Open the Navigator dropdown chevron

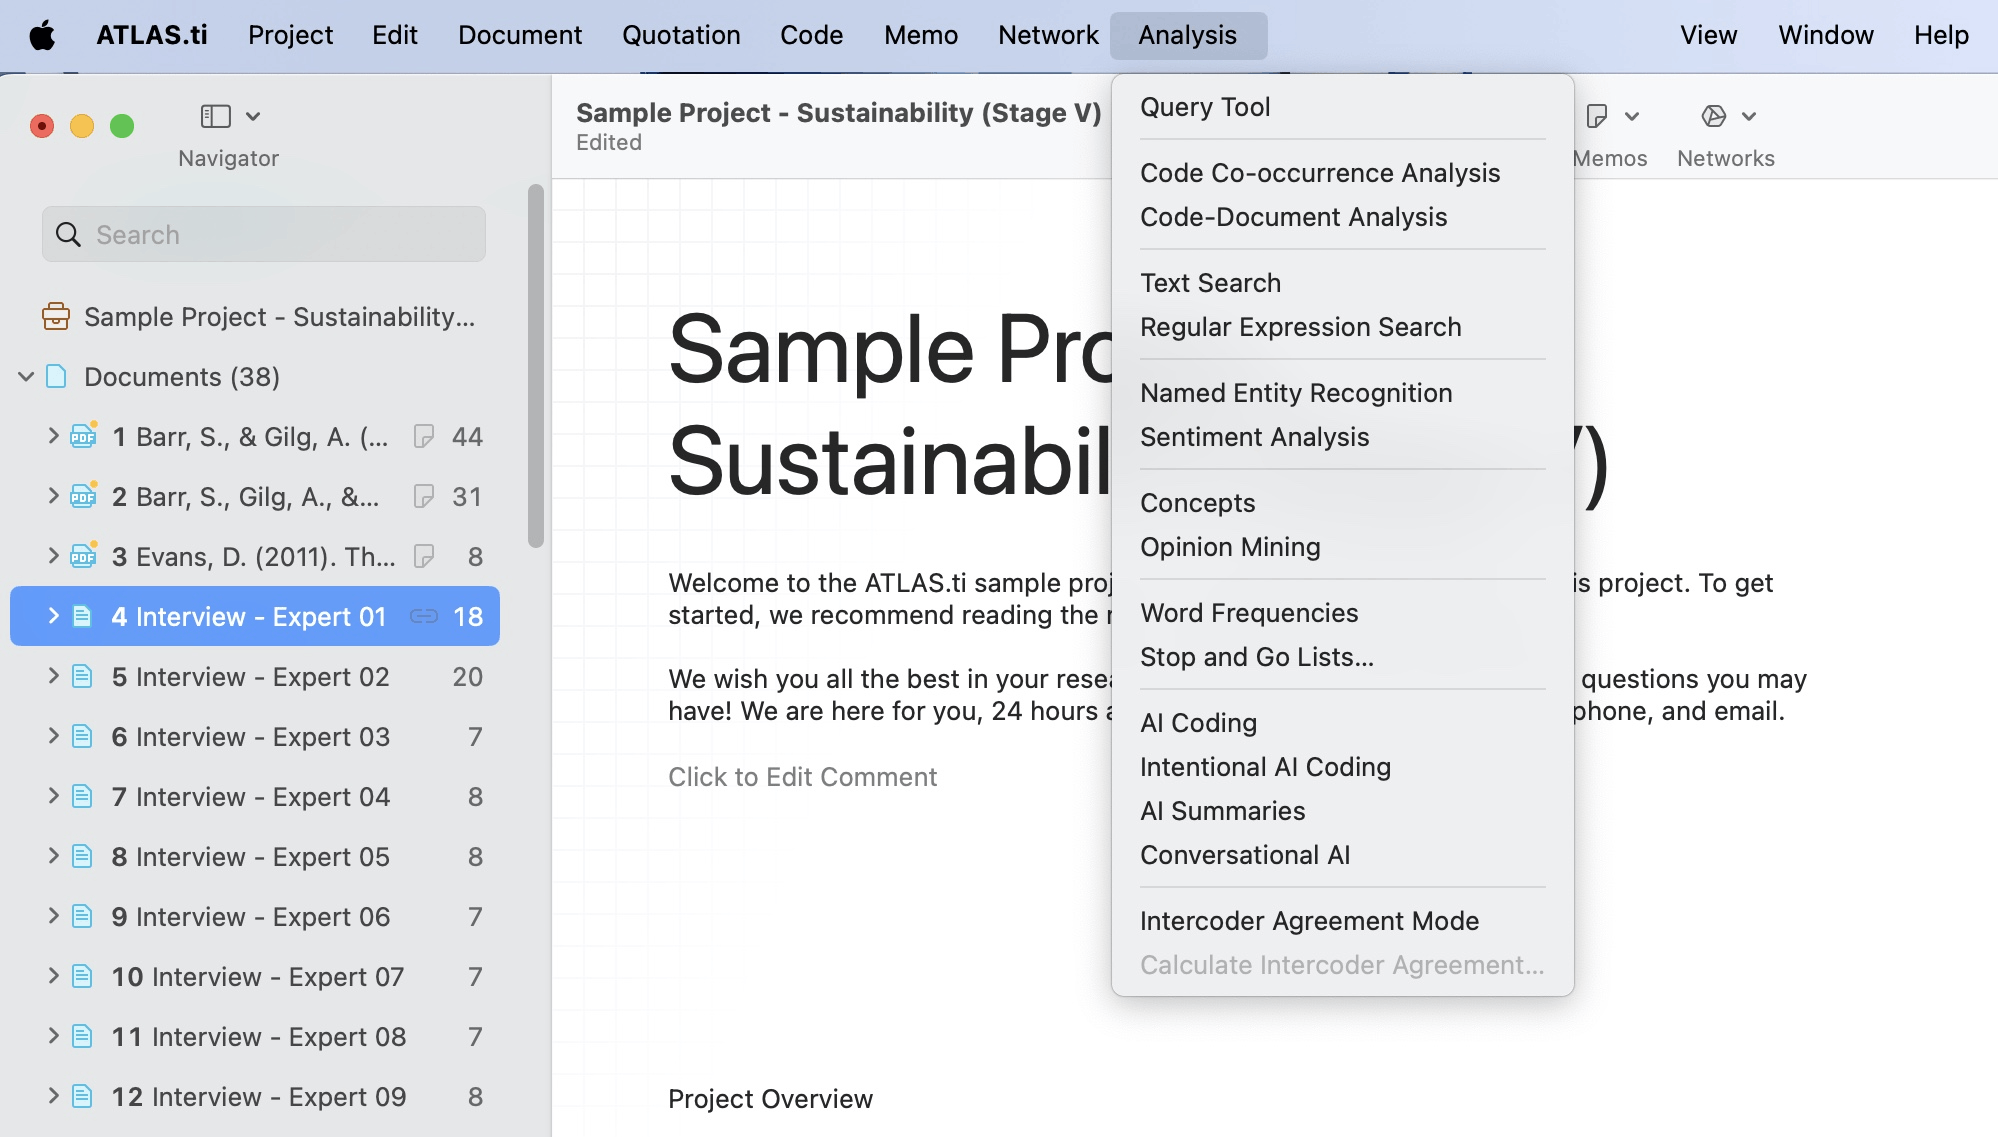253,116
